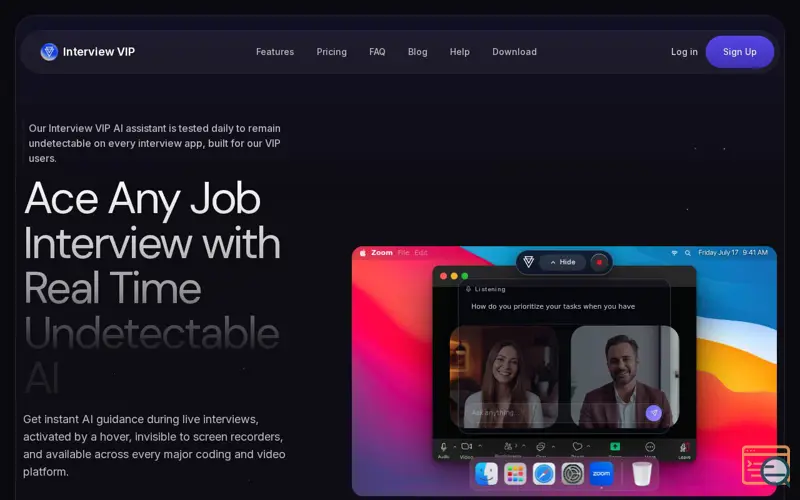This screenshot has height=500, width=800.
Task: Open the Participants icon in Zoom toolbar
Action: click(508, 446)
